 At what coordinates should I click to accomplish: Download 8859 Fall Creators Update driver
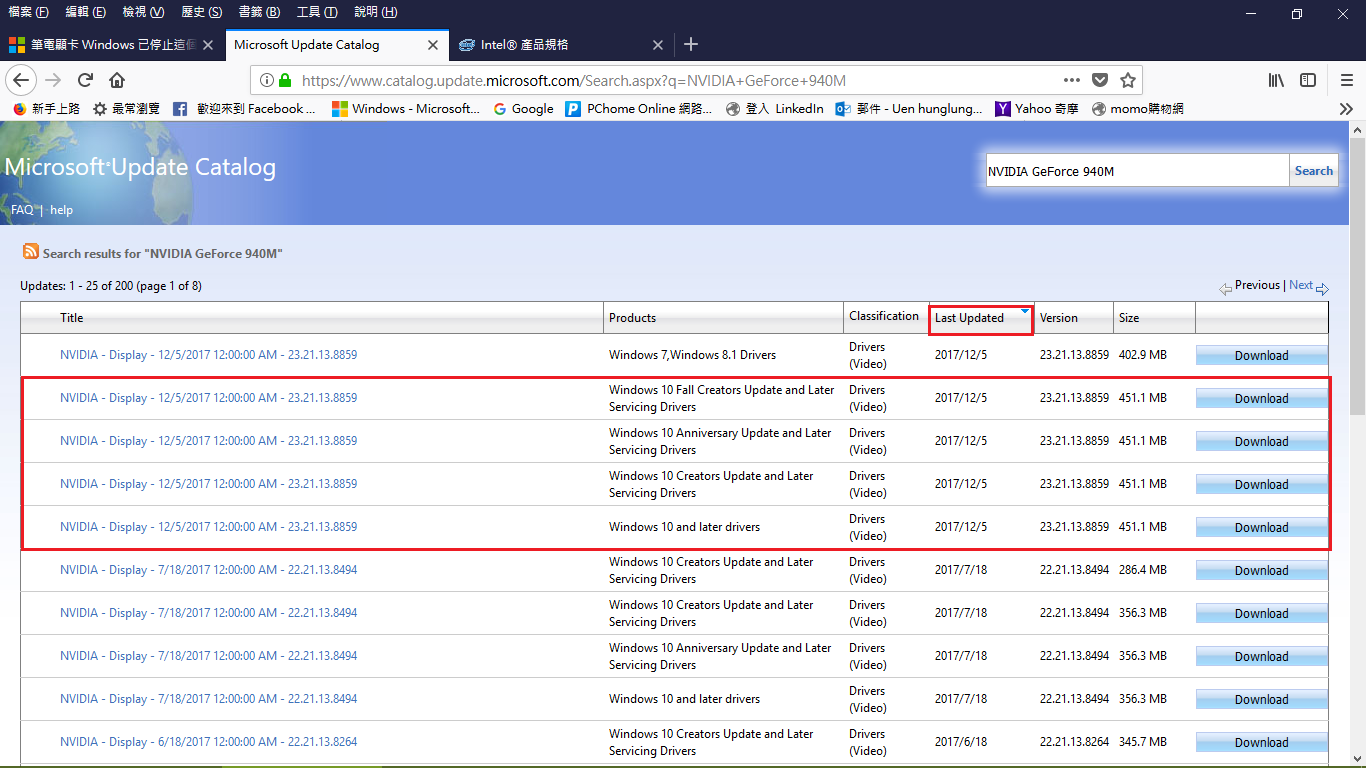1261,399
